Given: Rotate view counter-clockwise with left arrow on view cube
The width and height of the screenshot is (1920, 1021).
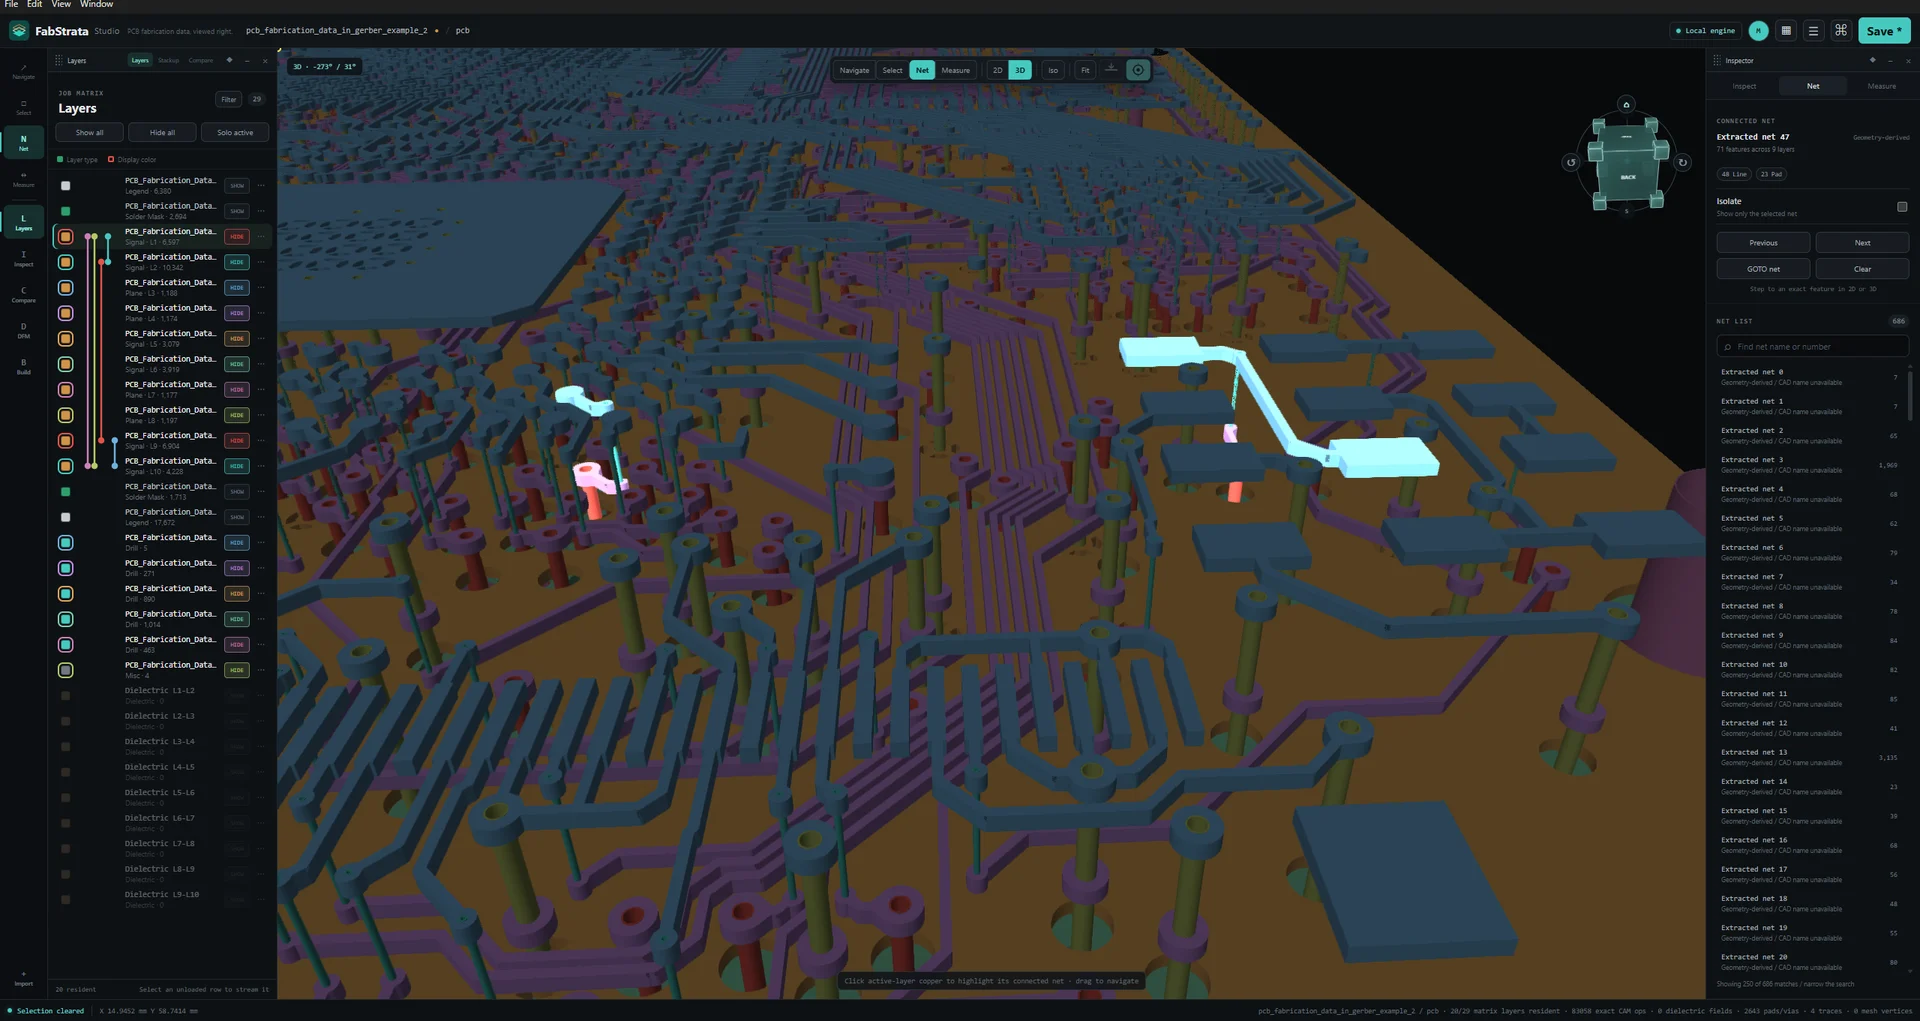Looking at the screenshot, I should (x=1571, y=162).
